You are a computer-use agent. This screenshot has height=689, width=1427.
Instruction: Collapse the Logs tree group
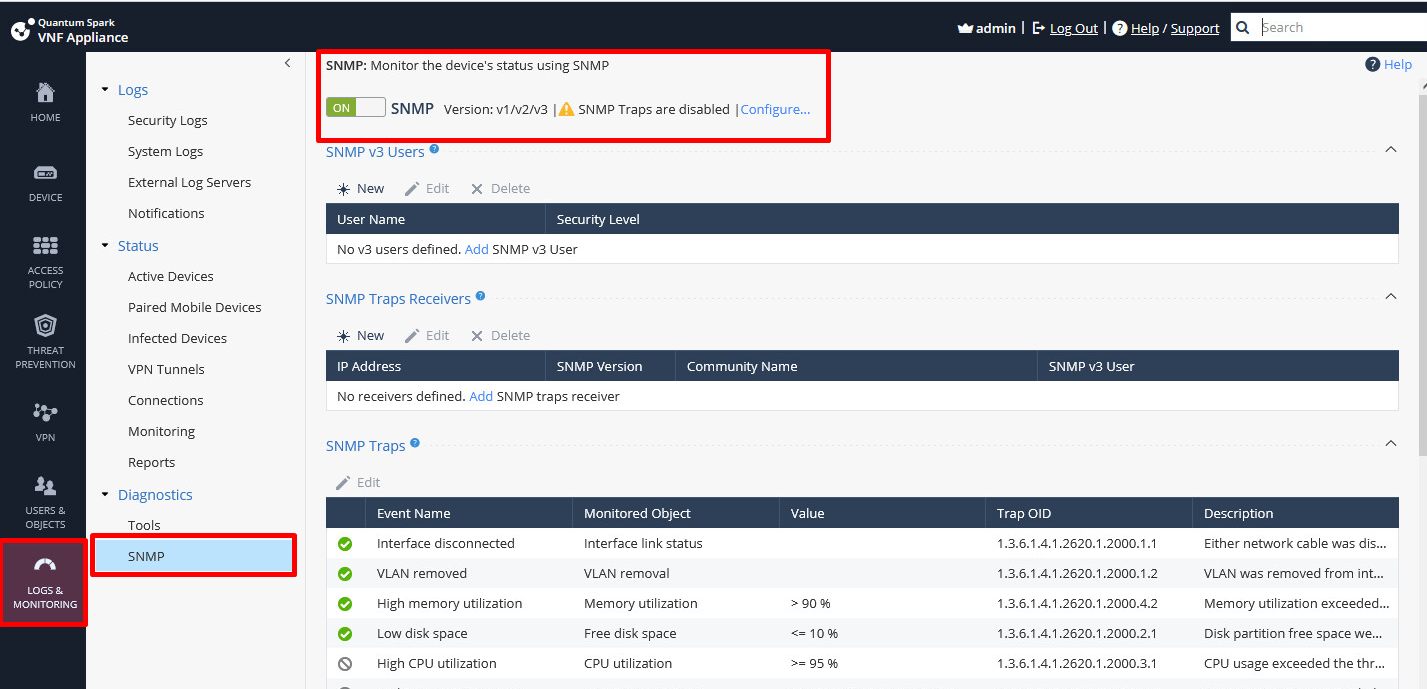[105, 90]
